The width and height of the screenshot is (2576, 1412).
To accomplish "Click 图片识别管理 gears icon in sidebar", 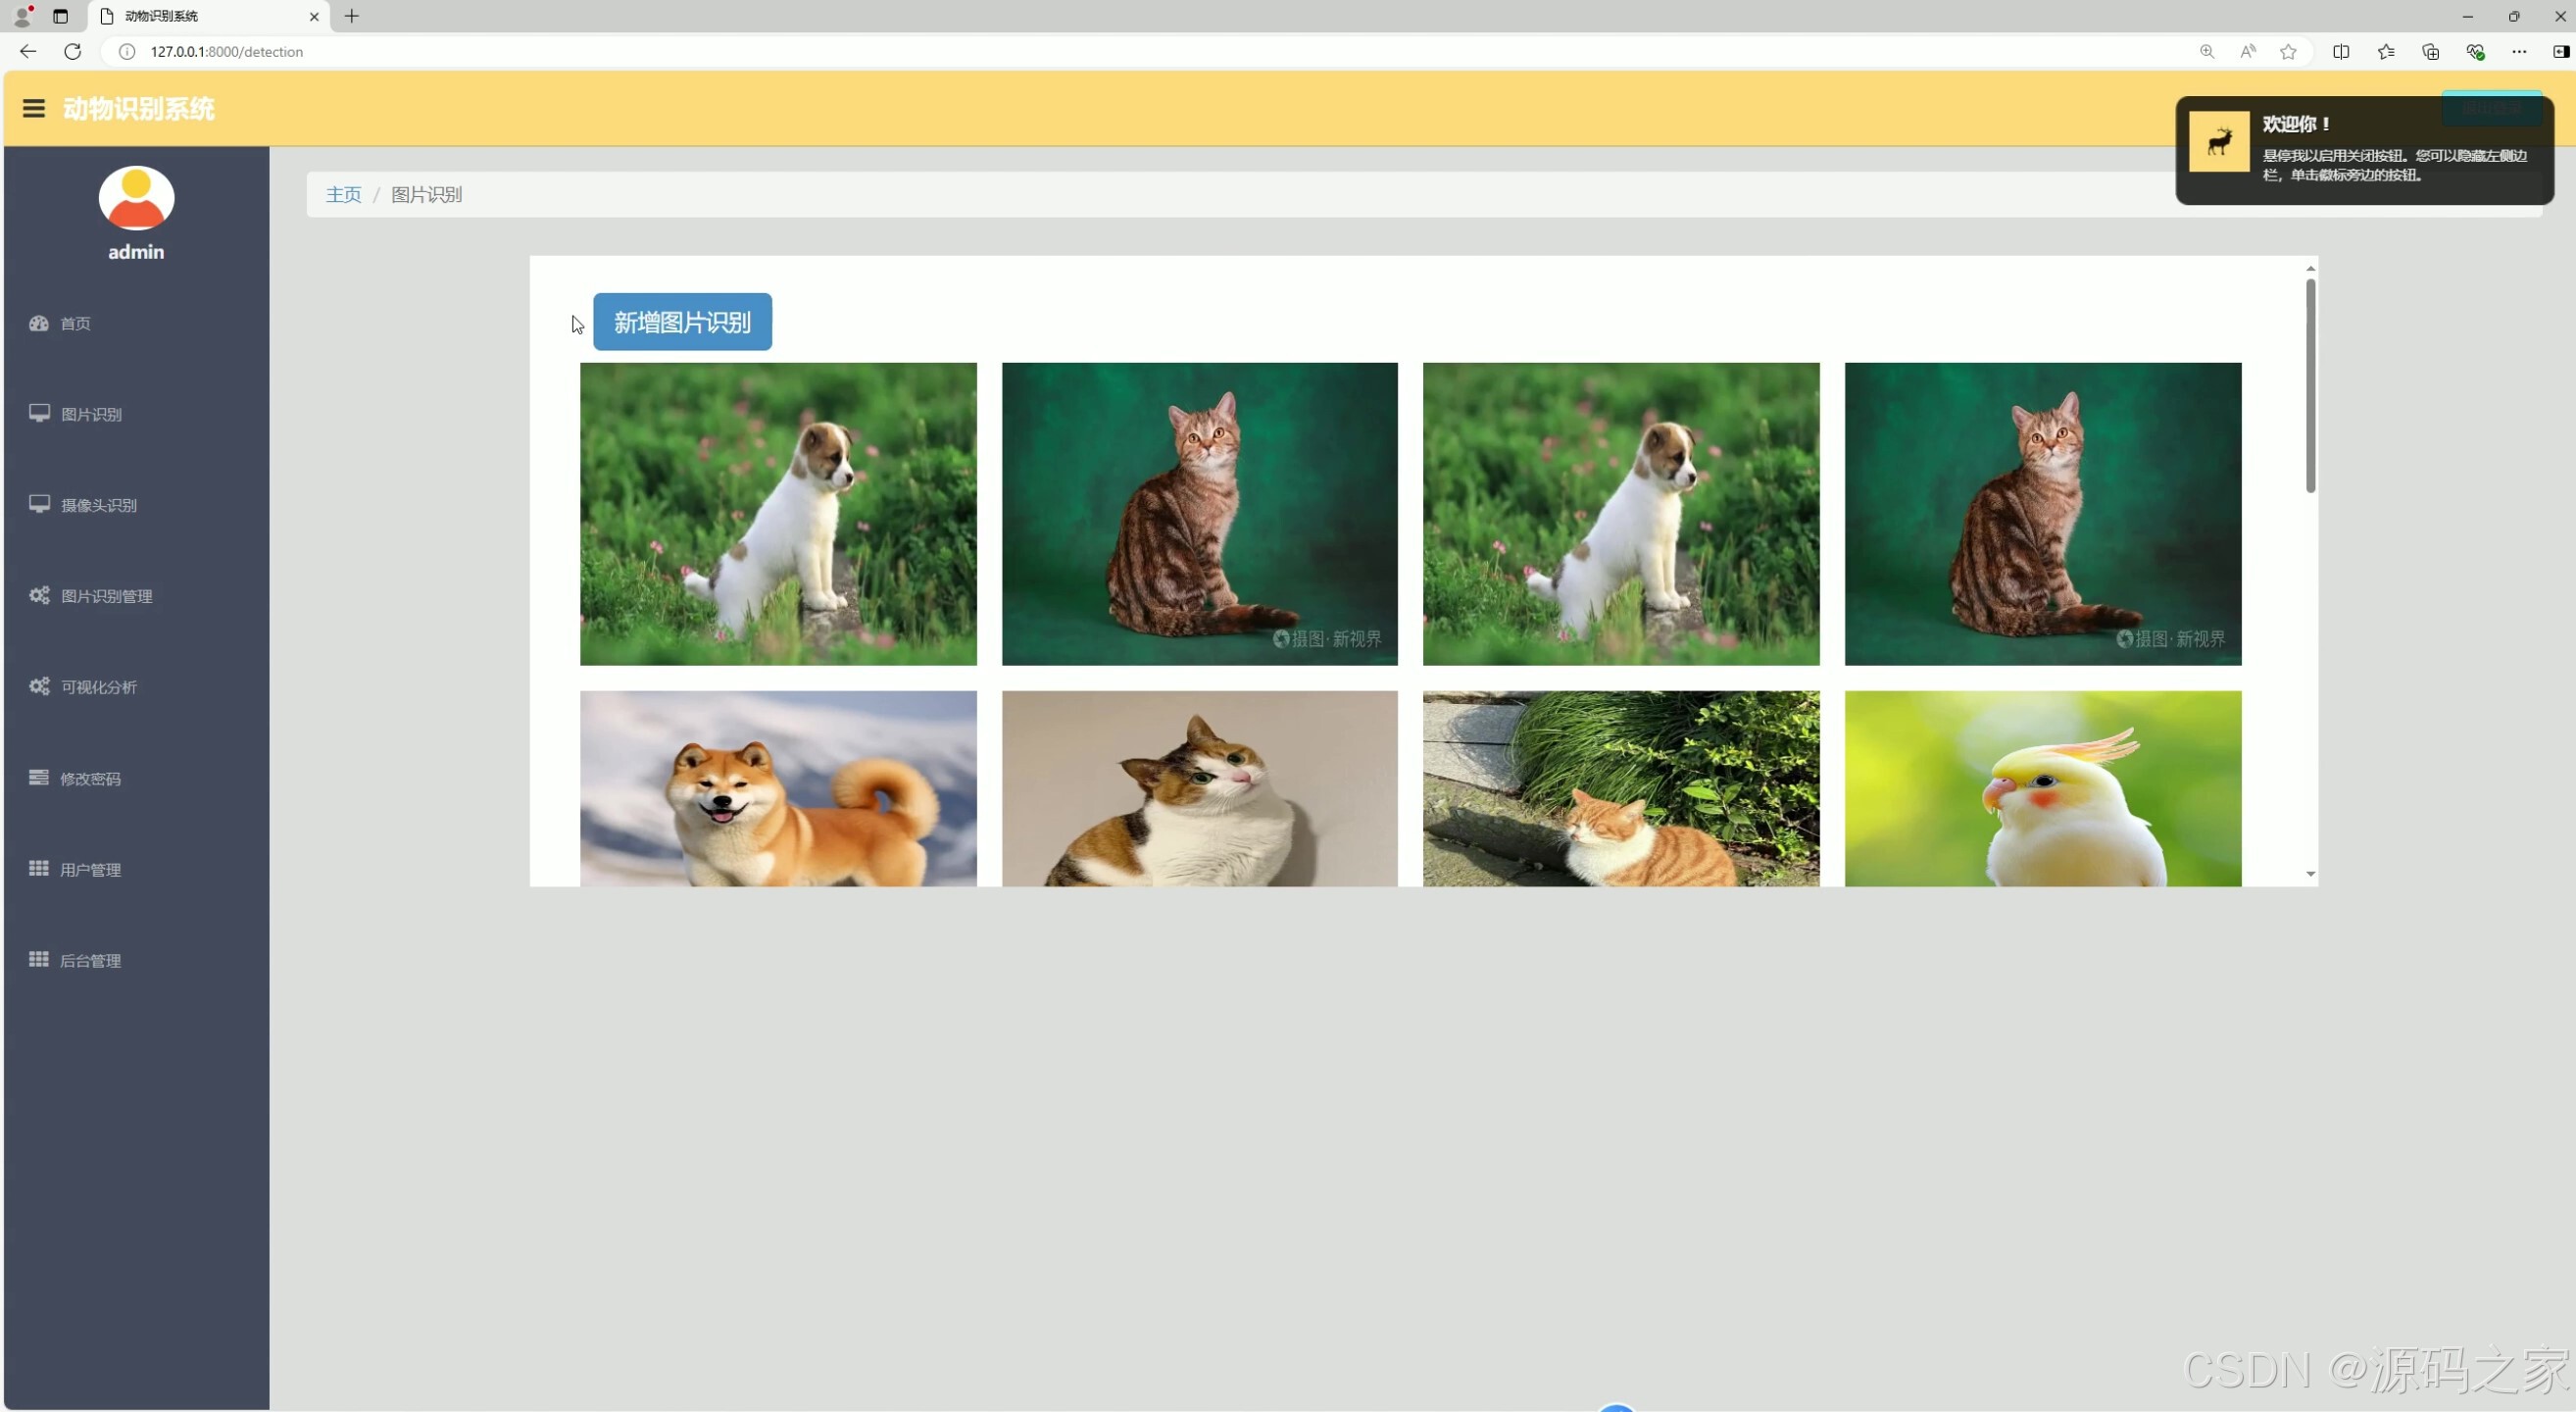I will pos(39,595).
